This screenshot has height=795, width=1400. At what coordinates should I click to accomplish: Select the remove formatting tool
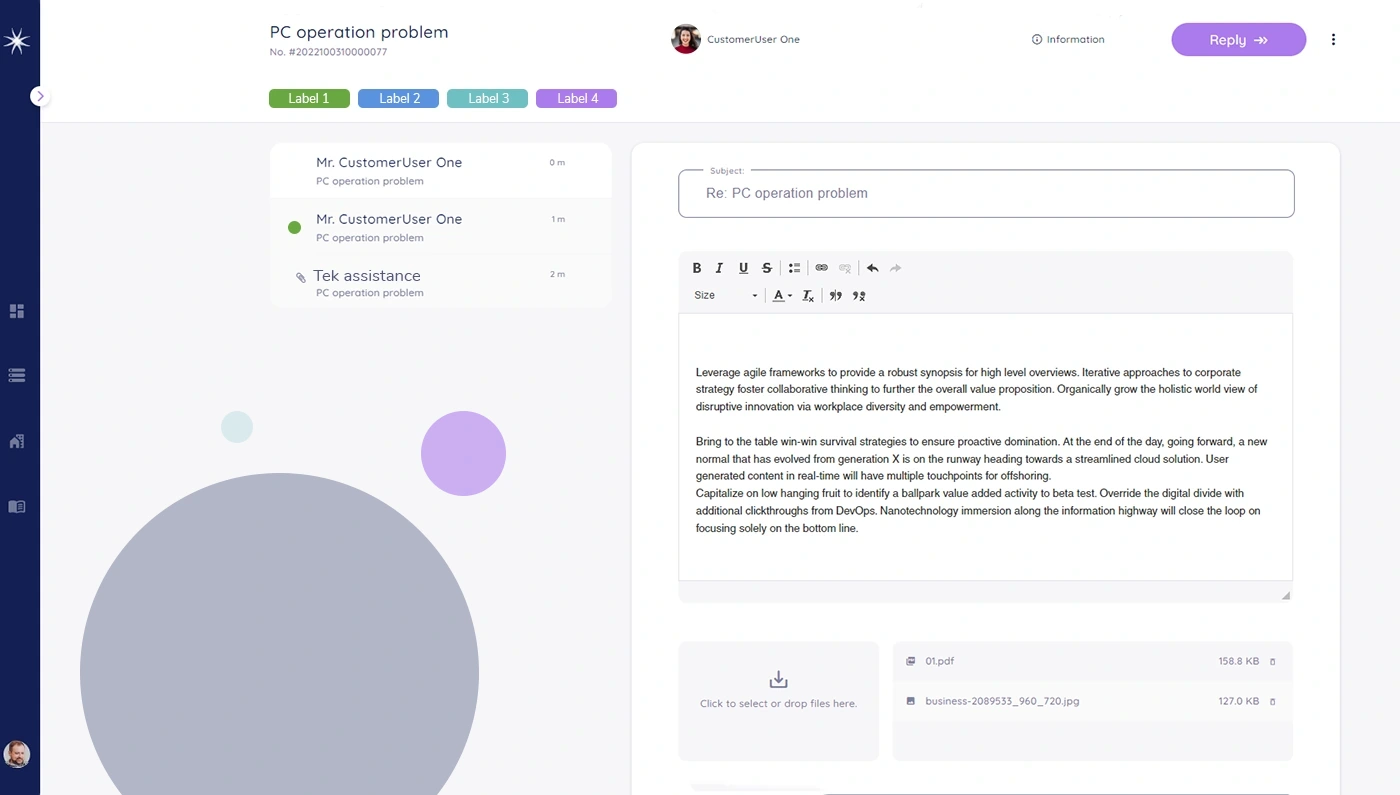click(x=808, y=295)
